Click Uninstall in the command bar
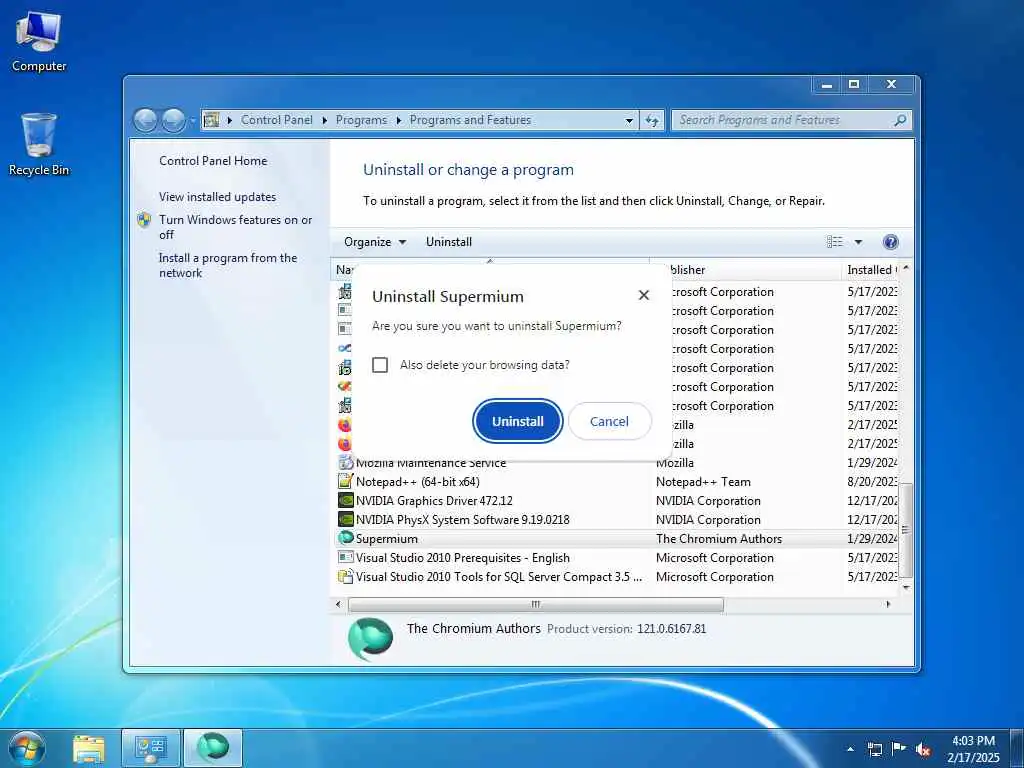 pos(449,242)
